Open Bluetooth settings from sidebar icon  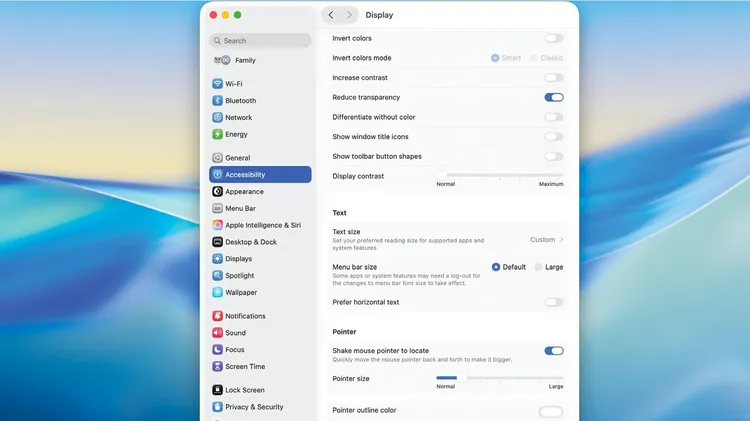point(217,101)
